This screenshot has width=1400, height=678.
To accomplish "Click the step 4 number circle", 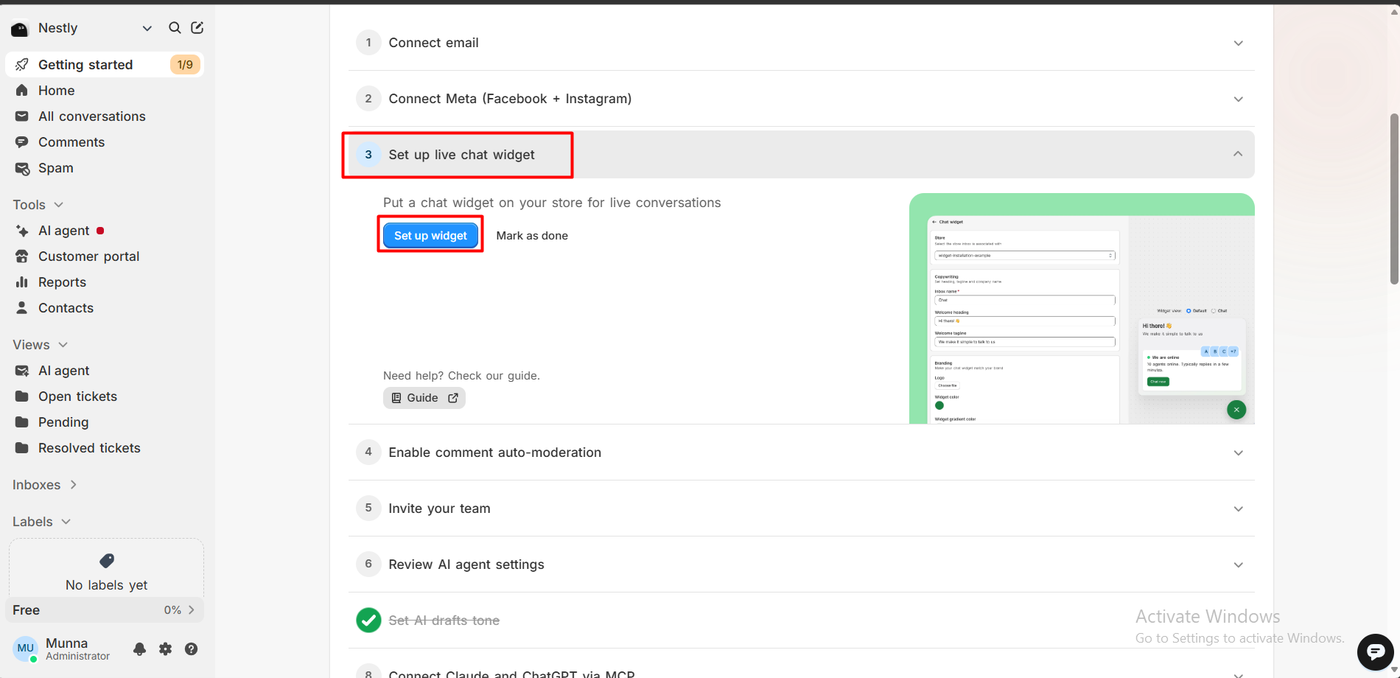I will pos(368,452).
